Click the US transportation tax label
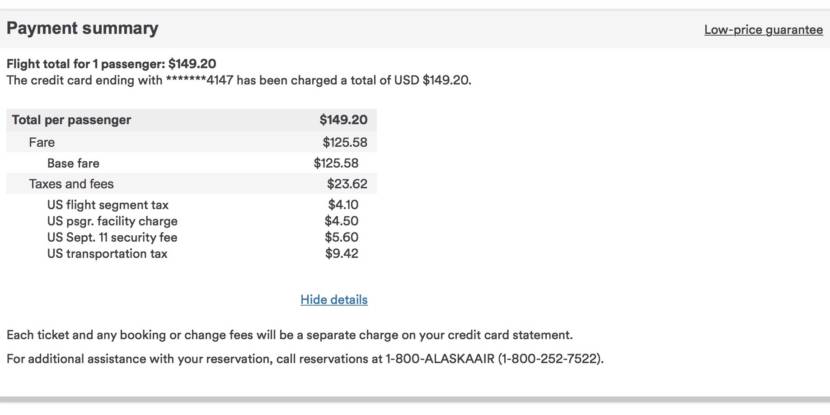Viewport: 830px width, 415px height. click(107, 254)
